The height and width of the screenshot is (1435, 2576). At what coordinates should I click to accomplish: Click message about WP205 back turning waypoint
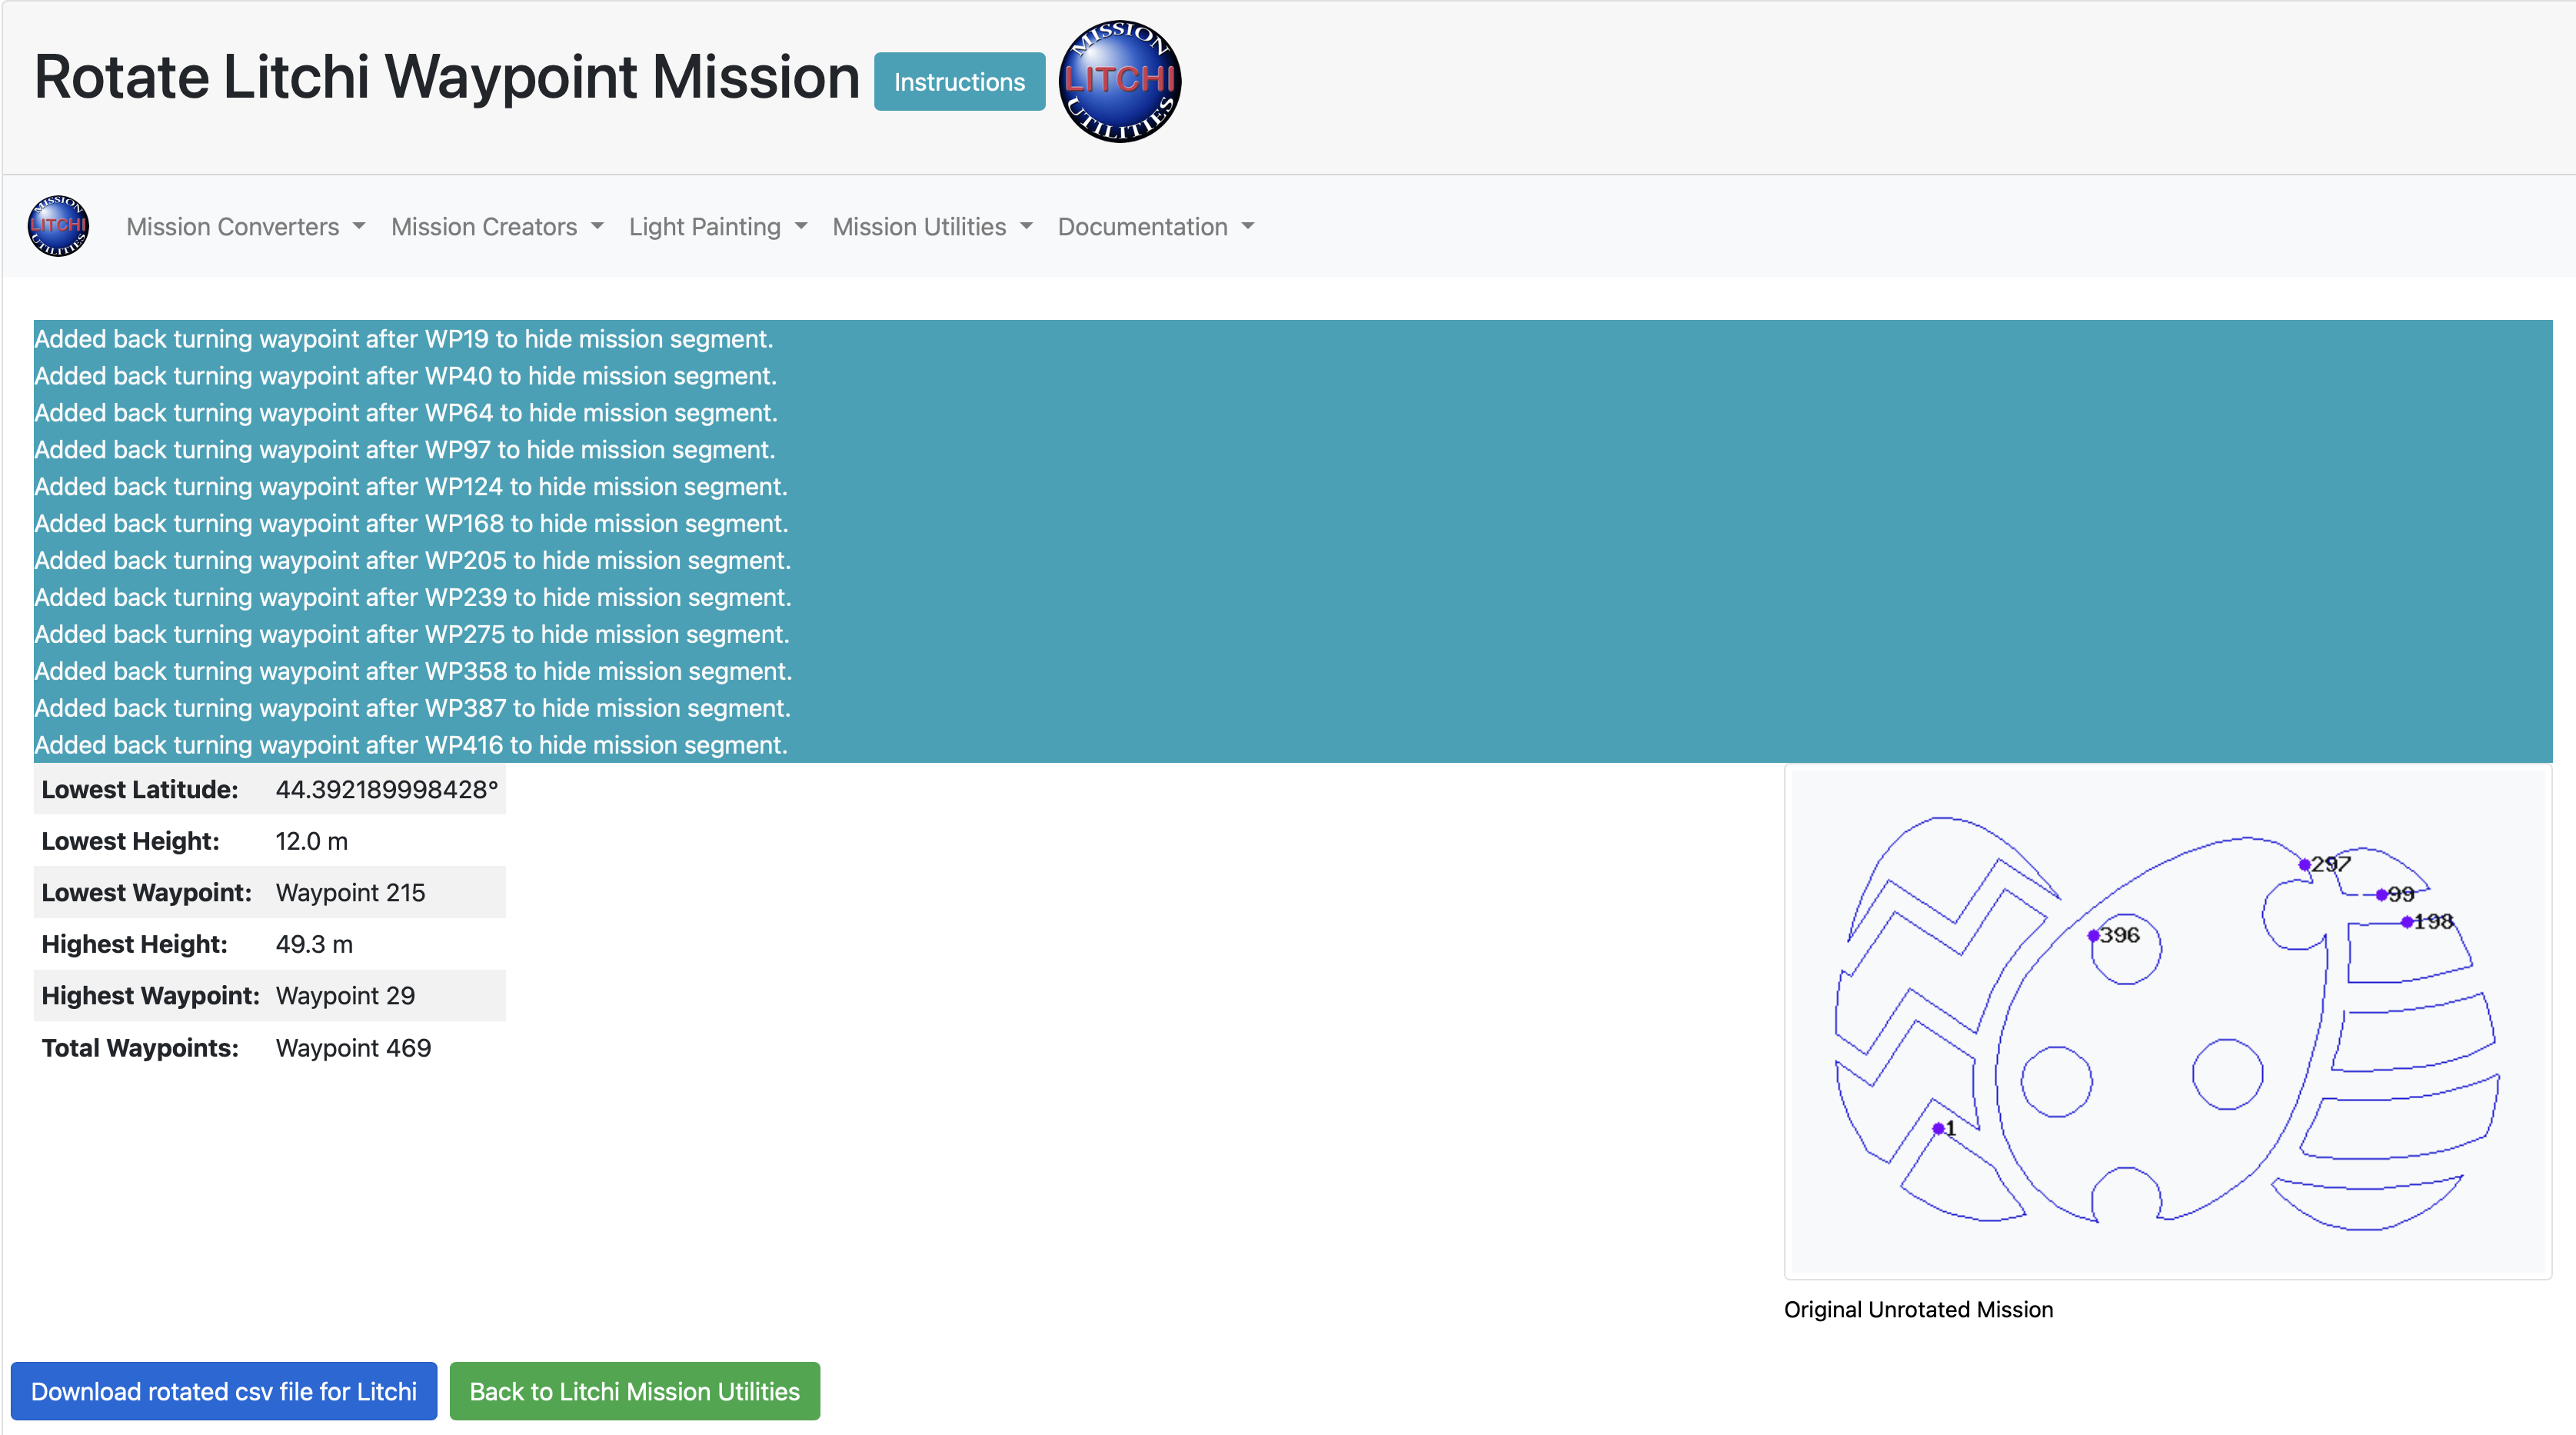tap(413, 561)
